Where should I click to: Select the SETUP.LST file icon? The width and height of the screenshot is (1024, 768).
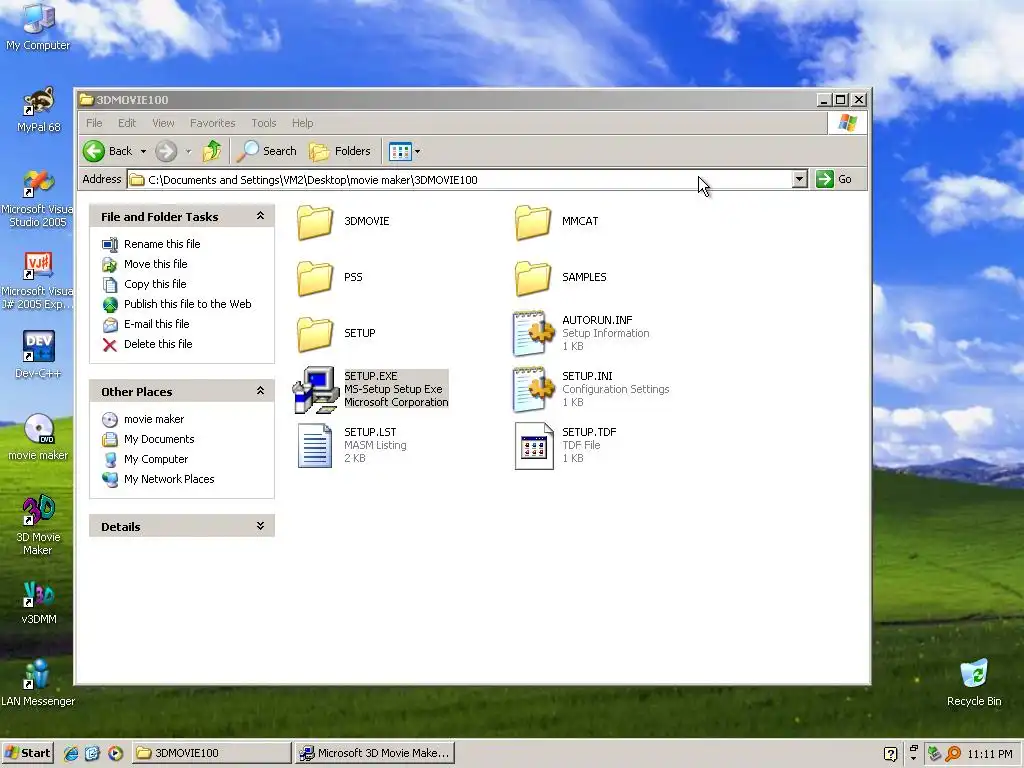click(315, 445)
